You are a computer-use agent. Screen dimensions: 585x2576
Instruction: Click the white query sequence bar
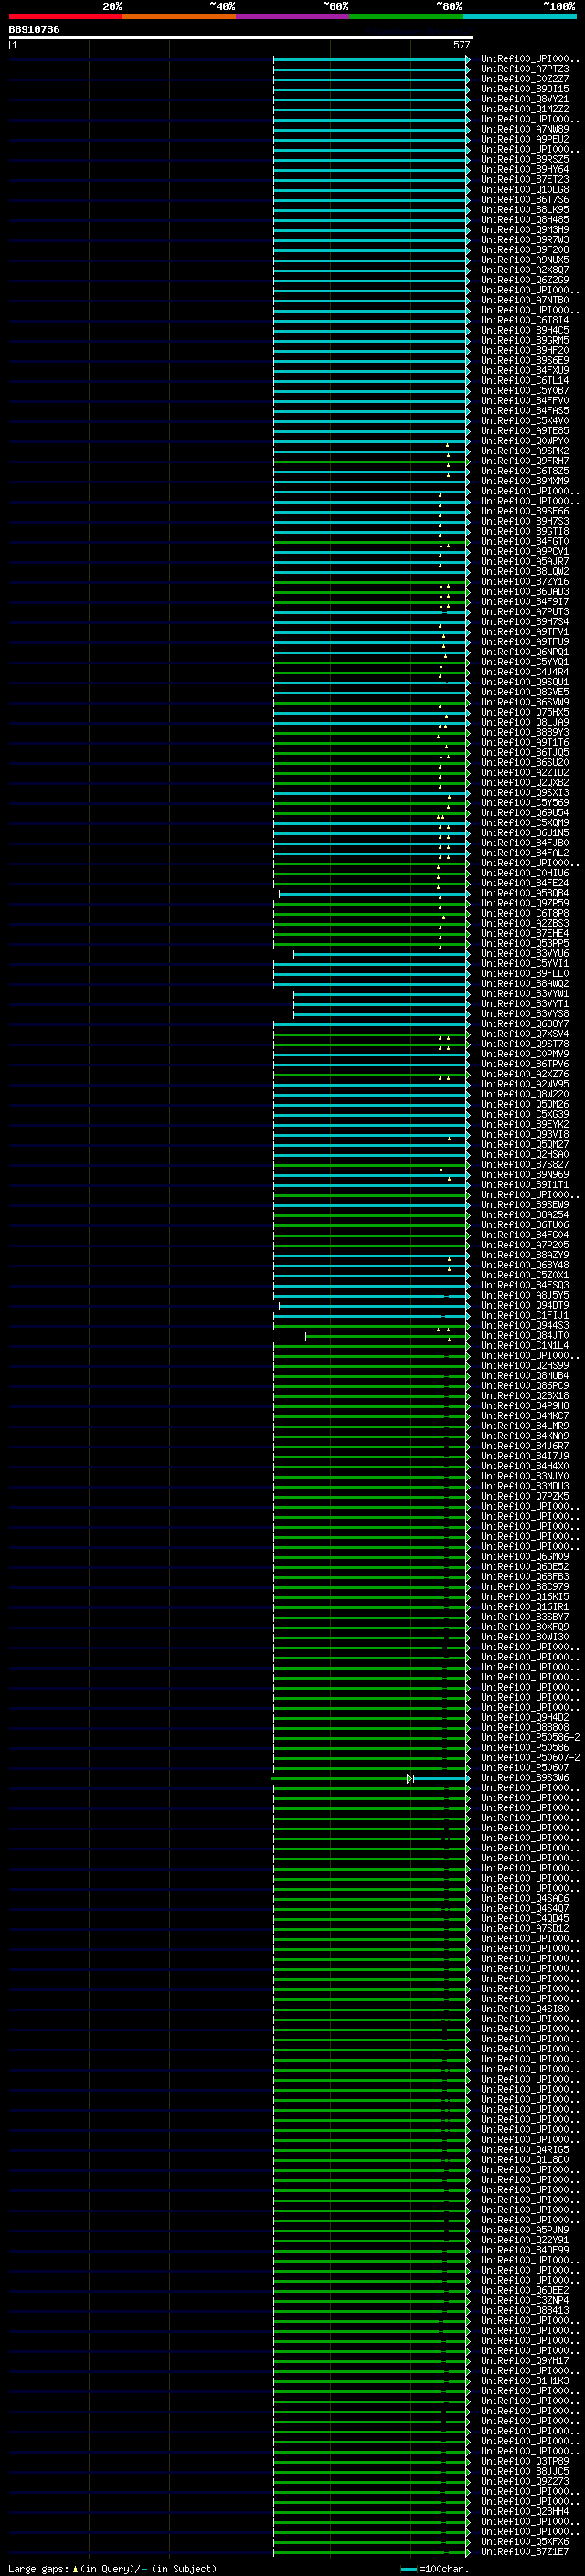(x=240, y=37)
